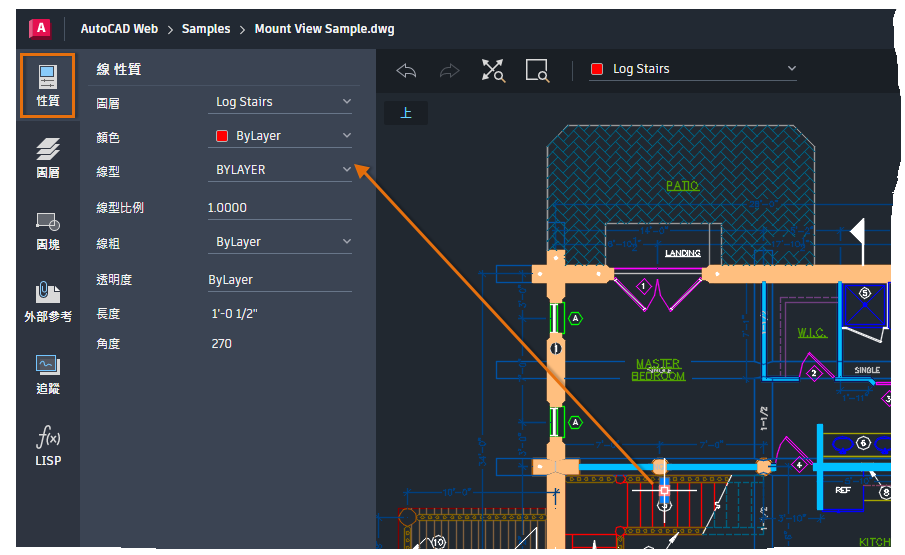Click the W.I.C. label in drawing
Viewport: 905px width, 555px height.
click(811, 333)
